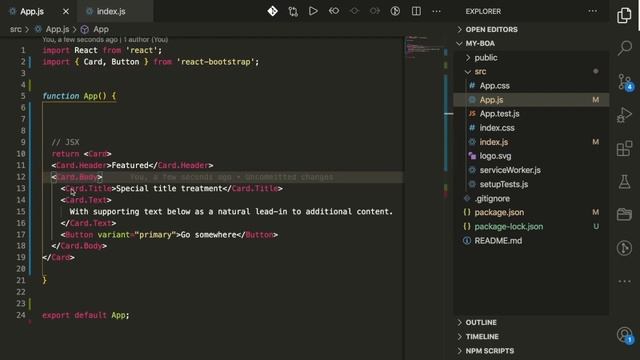Screen dimensions: 640x360
Task: Open the Accounts menu
Action: (x=625, y=336)
